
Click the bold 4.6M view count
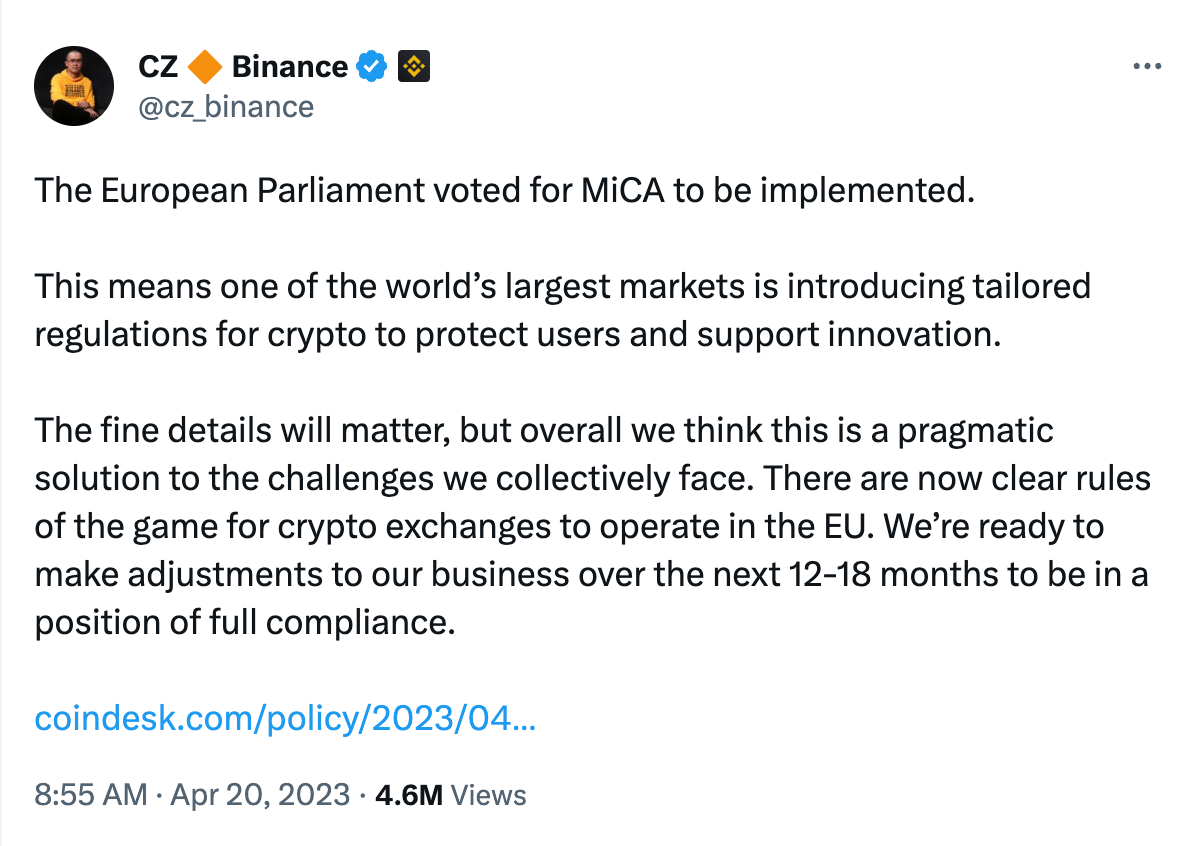409,795
